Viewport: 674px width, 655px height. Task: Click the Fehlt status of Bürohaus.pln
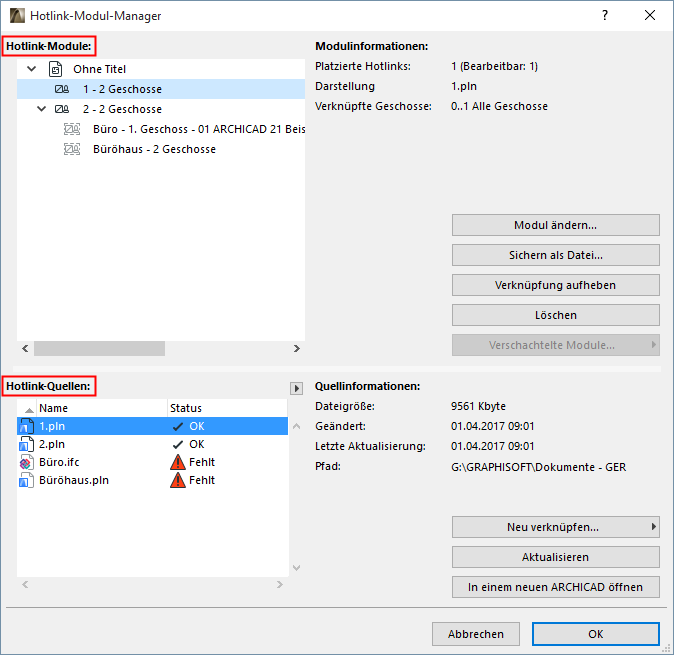[202, 480]
